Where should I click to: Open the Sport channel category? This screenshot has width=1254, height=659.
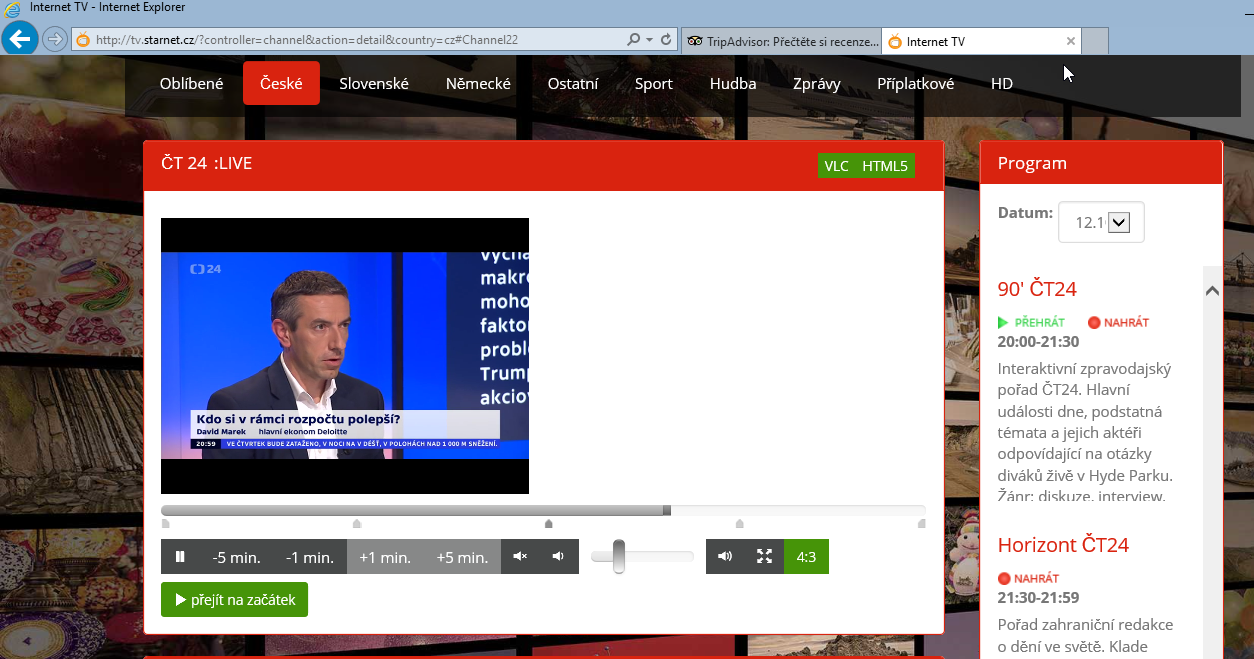(x=654, y=83)
